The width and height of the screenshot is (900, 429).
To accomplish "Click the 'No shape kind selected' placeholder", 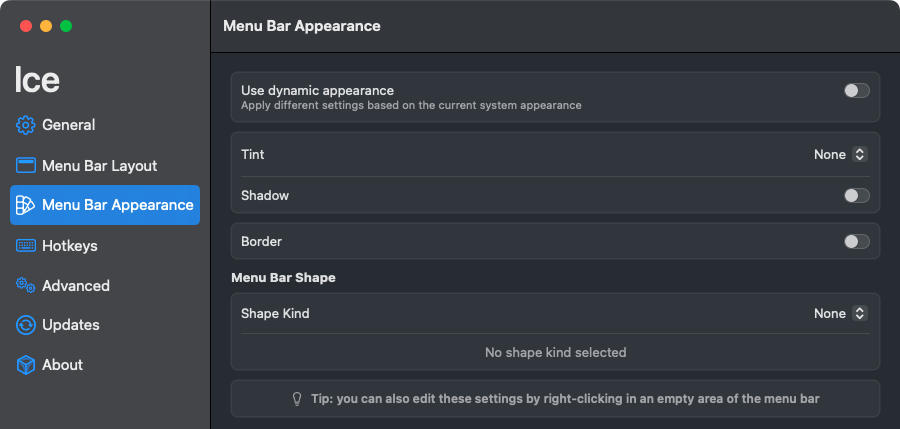I will pyautogui.click(x=555, y=352).
